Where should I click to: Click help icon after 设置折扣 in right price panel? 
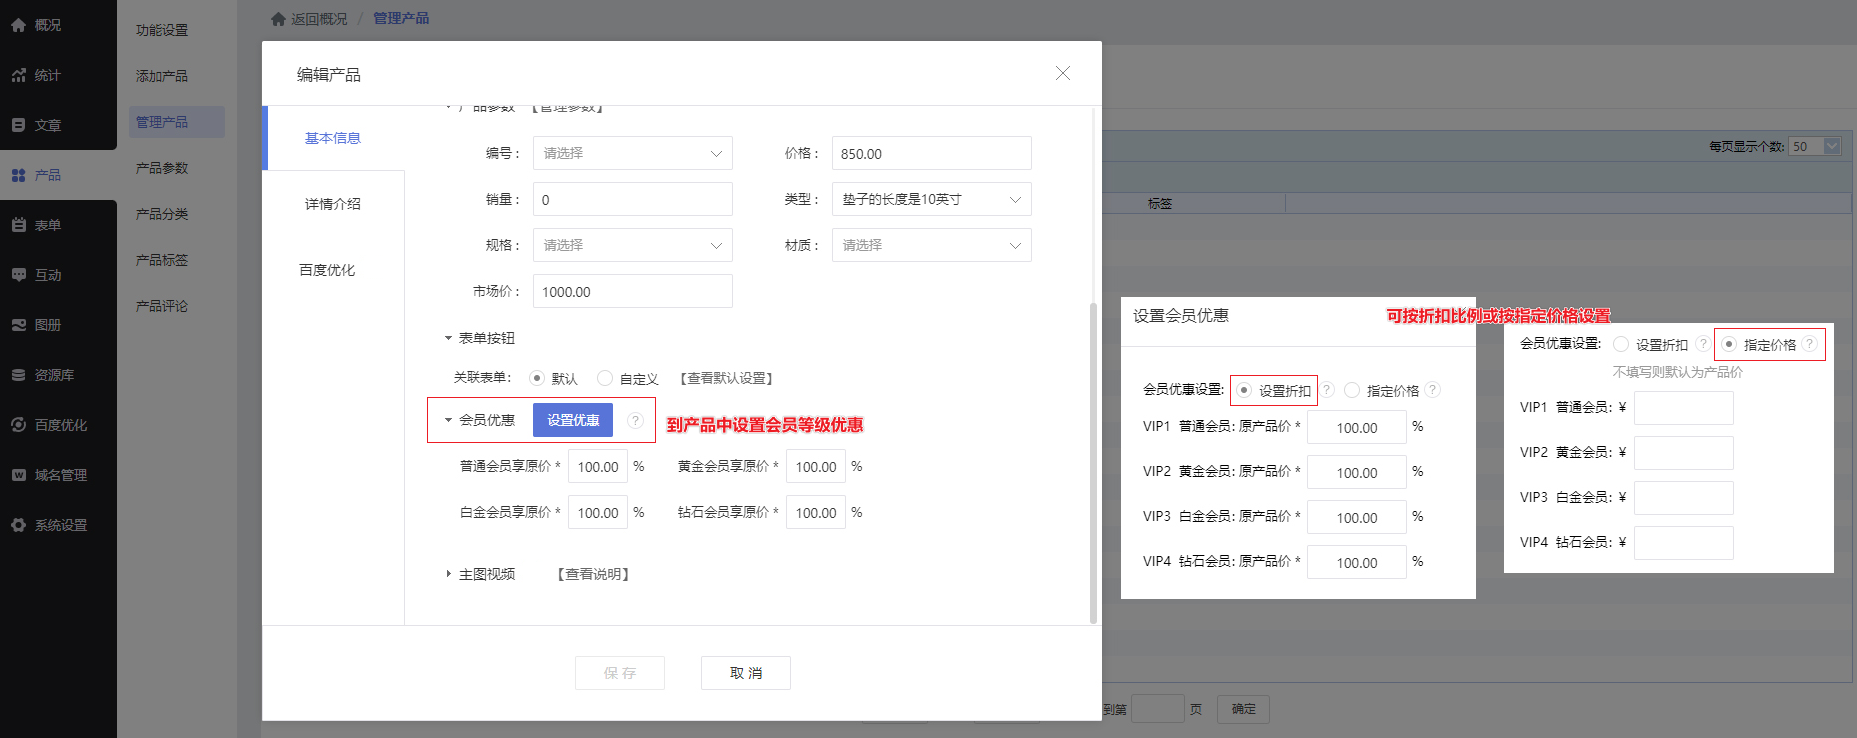[1702, 344]
